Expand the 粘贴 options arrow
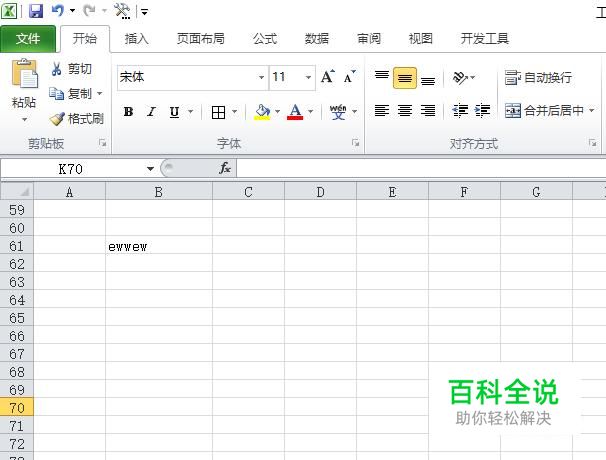606x460 pixels. [x=24, y=119]
